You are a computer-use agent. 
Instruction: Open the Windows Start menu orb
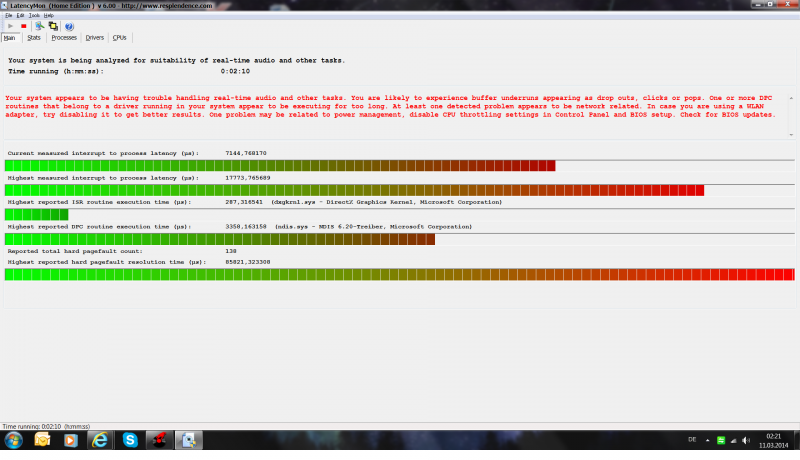tap(13, 440)
